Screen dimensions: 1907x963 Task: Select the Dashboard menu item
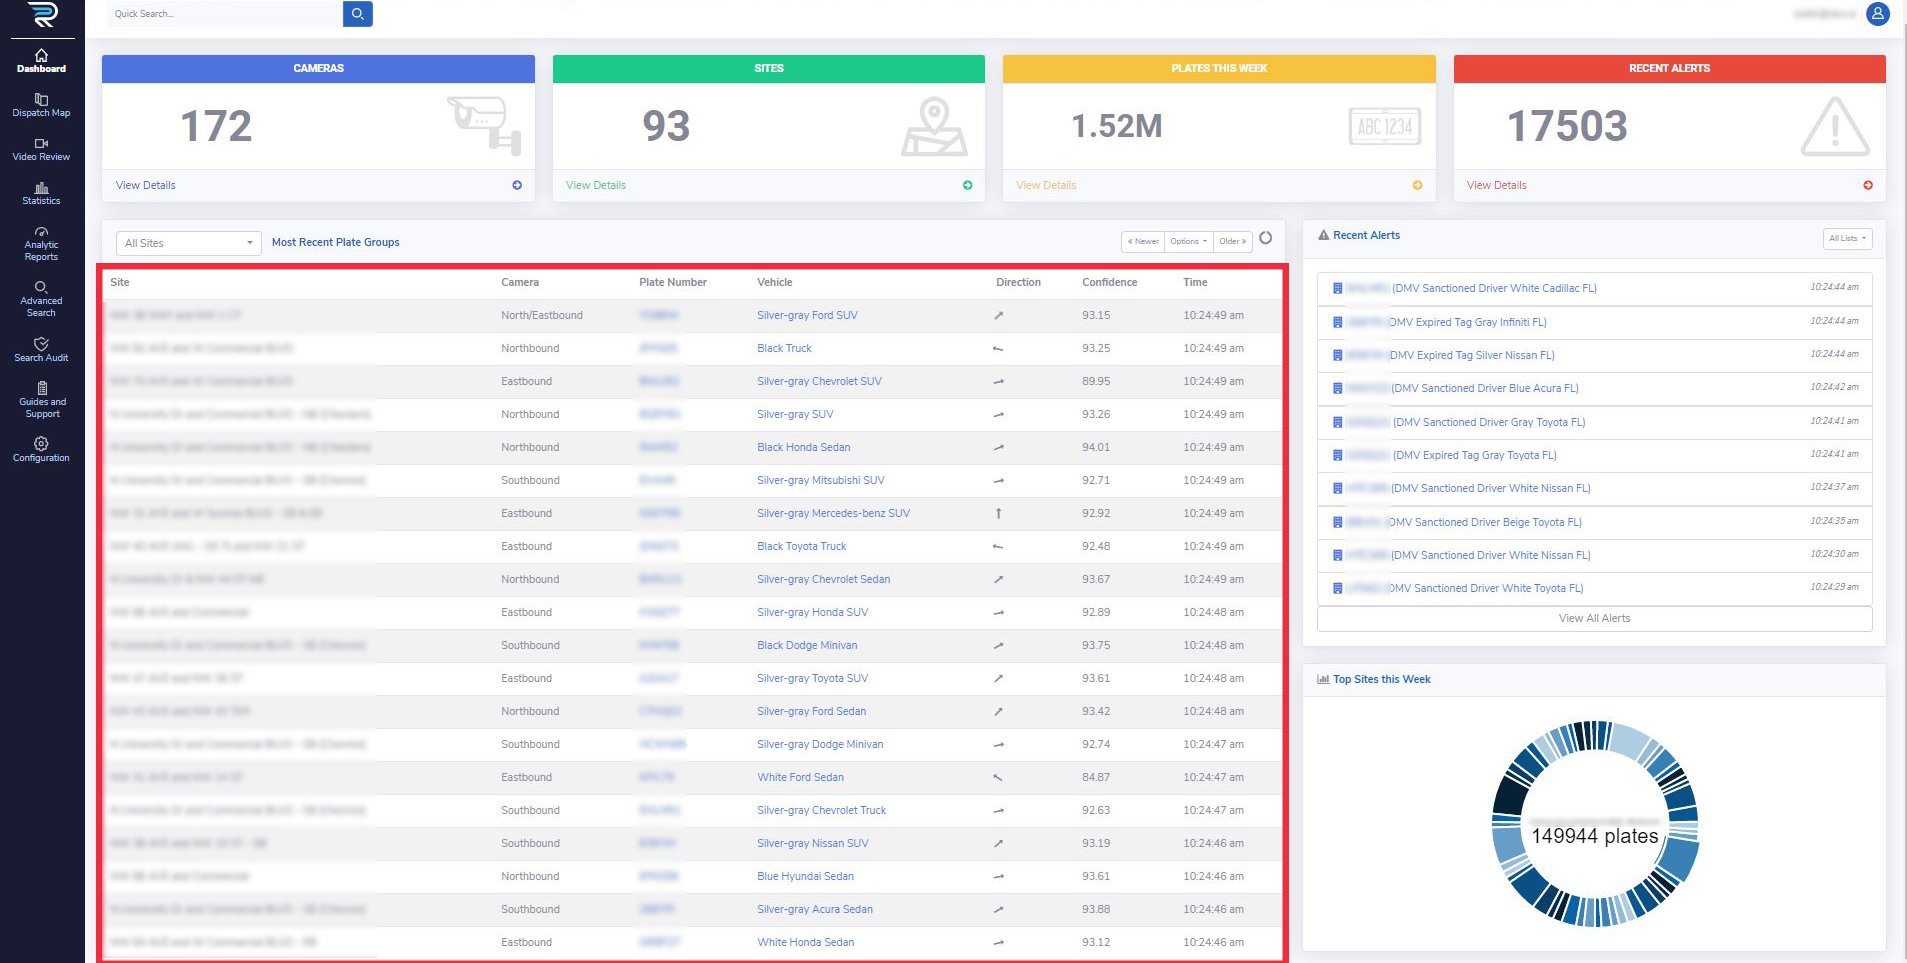point(41,61)
